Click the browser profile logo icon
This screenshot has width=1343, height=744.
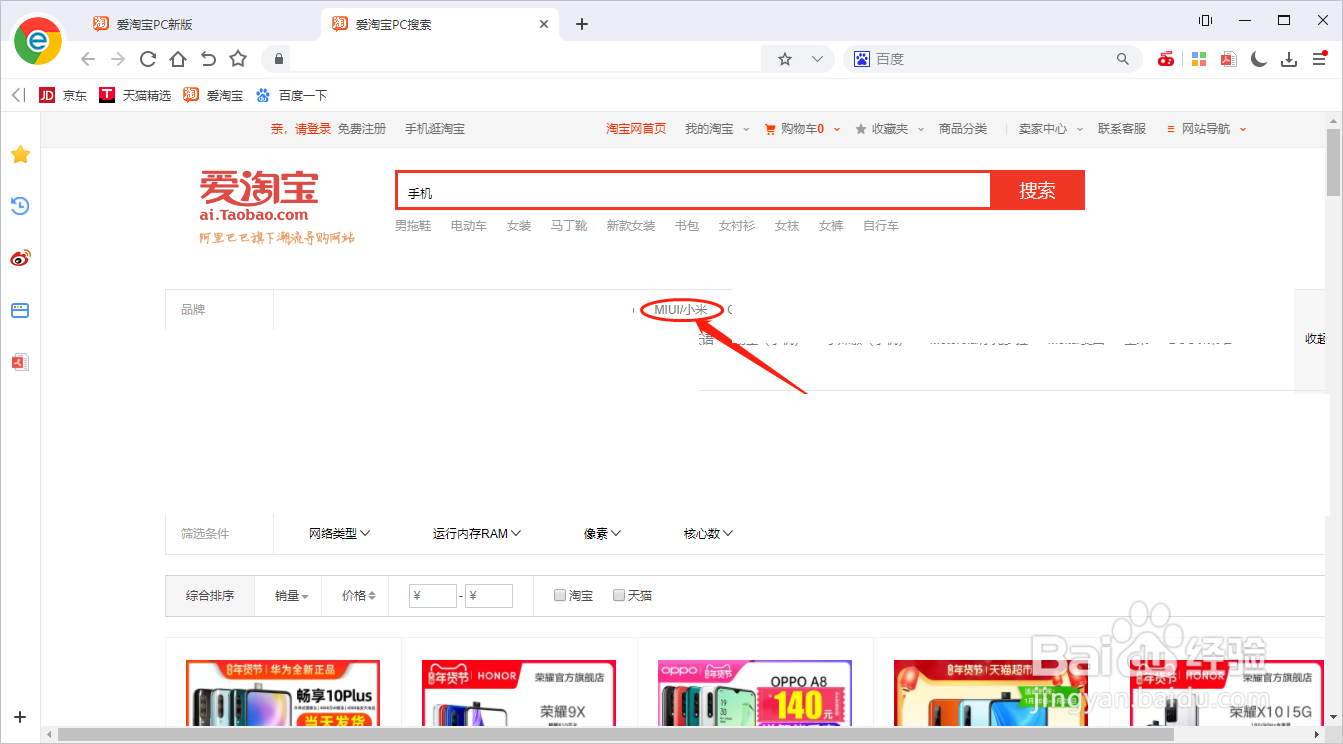point(38,40)
